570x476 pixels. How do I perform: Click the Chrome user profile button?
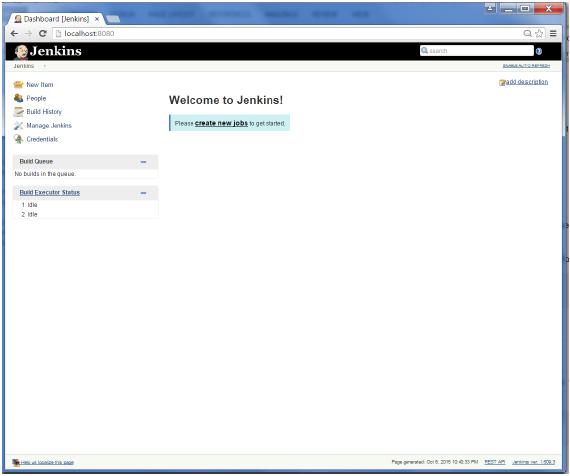click(x=490, y=8)
